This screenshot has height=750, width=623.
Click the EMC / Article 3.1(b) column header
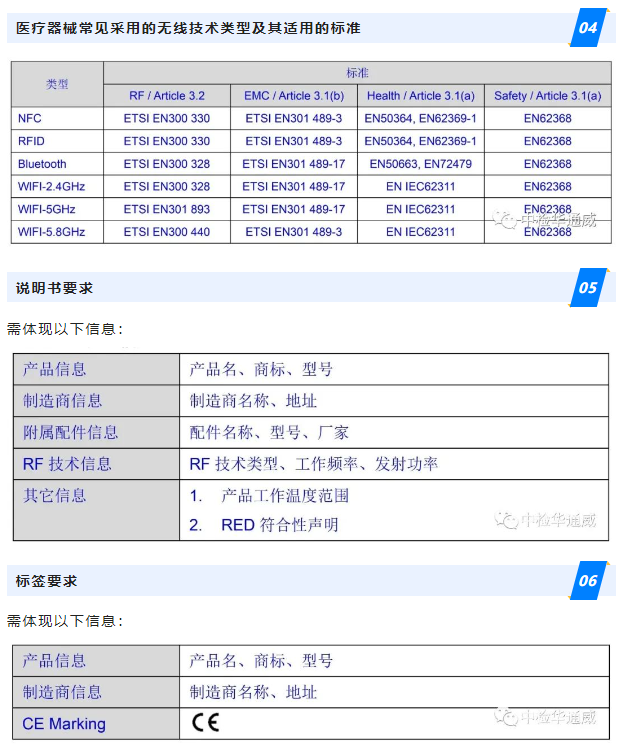click(x=294, y=96)
